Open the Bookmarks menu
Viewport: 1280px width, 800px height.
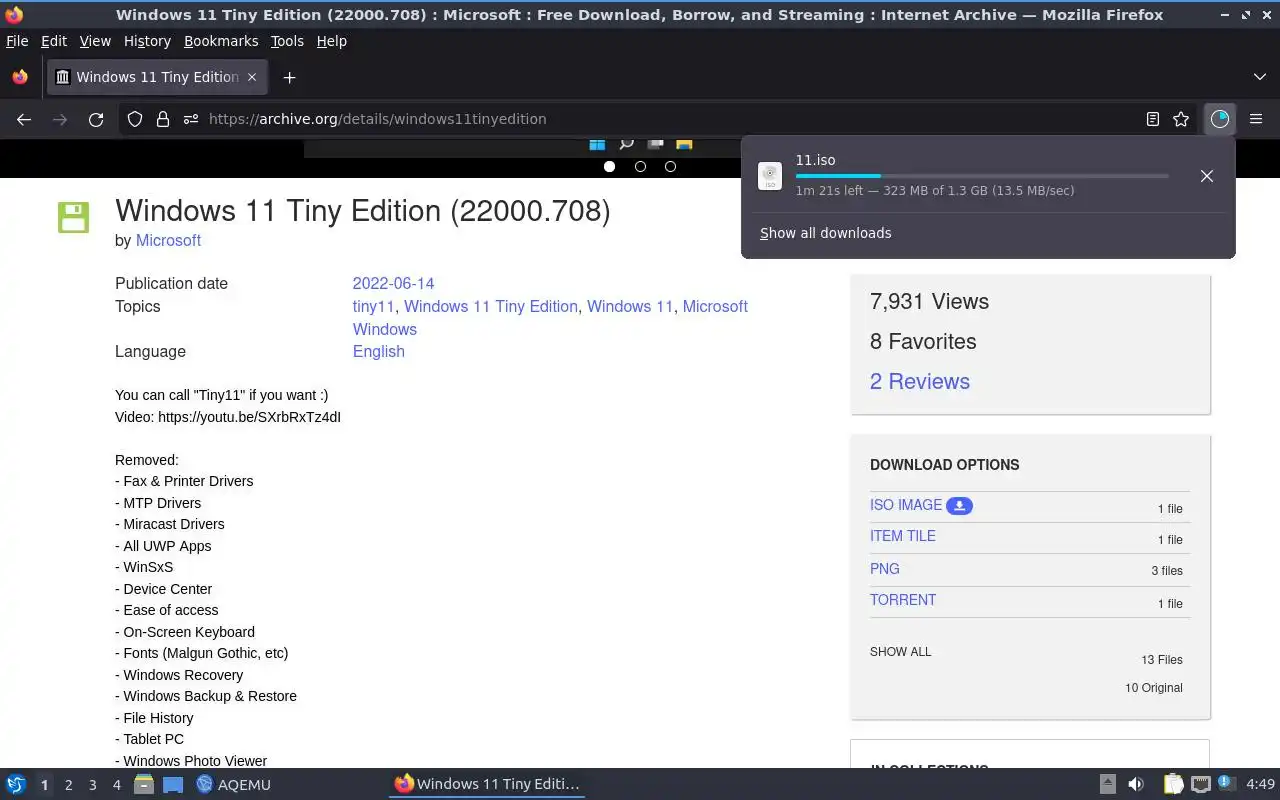[221, 41]
